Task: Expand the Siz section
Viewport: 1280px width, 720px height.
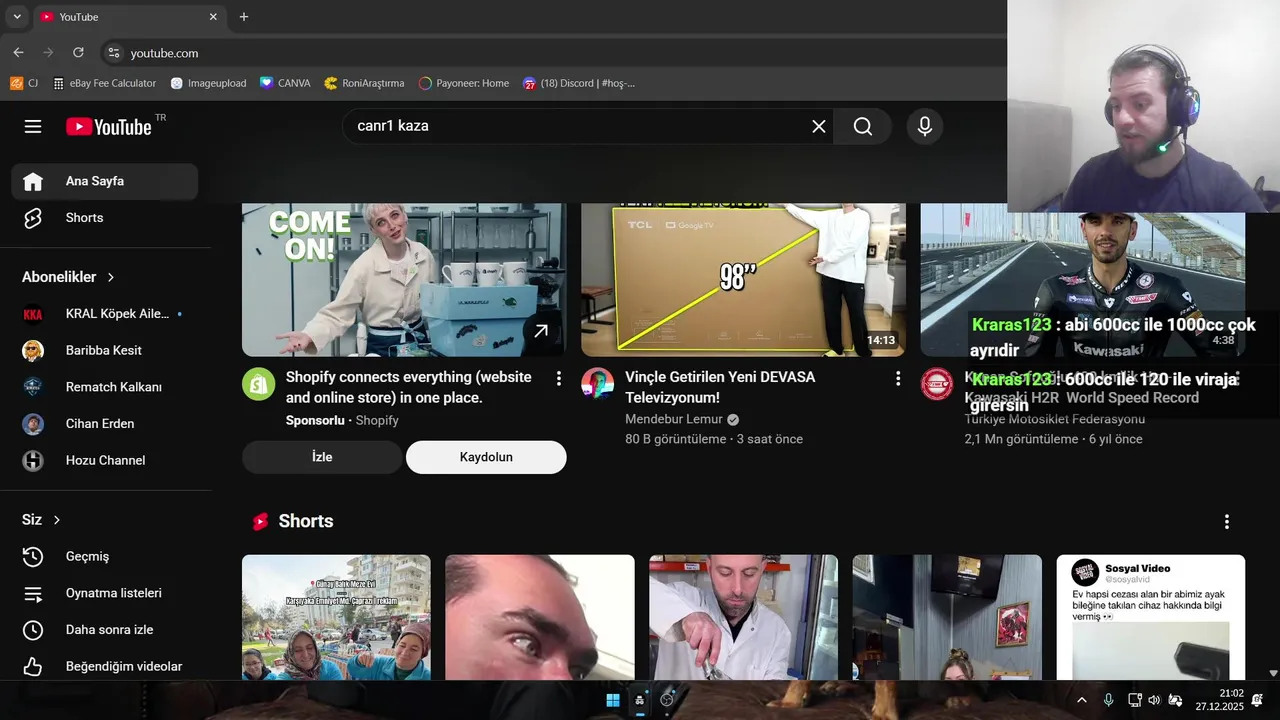Action: (42, 520)
